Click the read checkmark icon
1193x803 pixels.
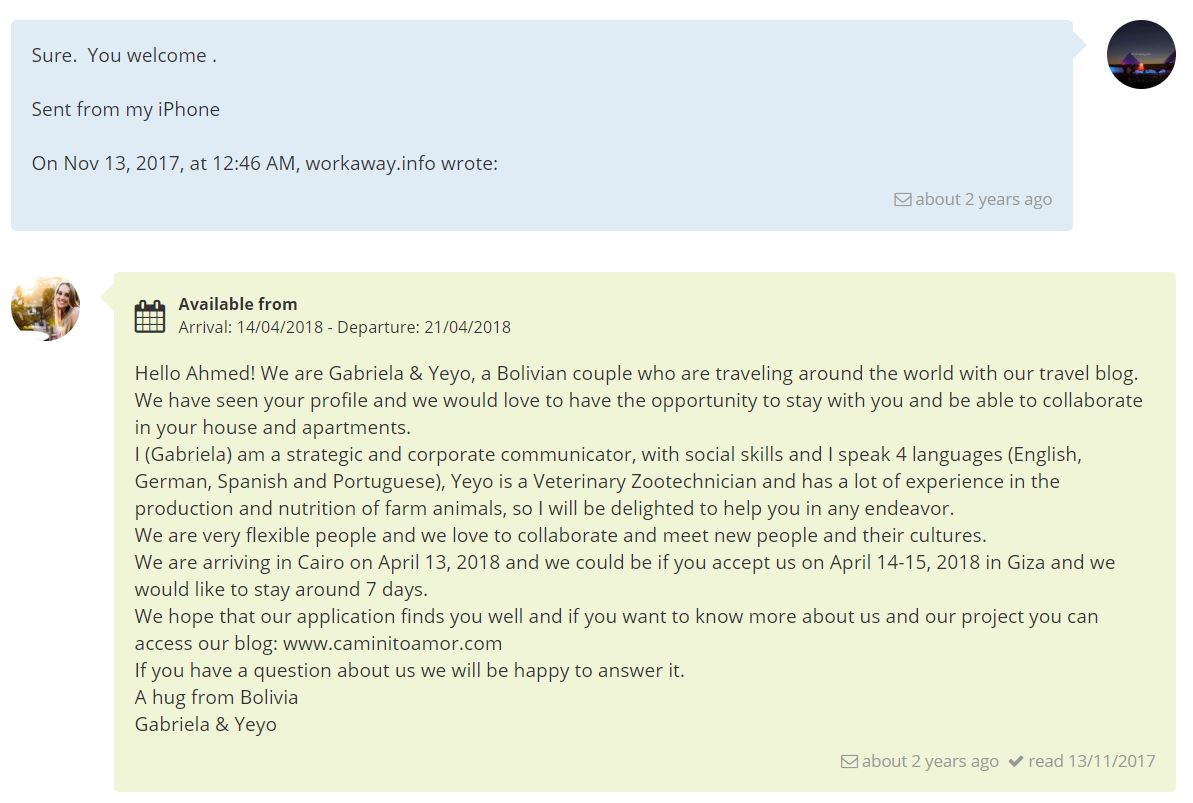click(x=1015, y=761)
